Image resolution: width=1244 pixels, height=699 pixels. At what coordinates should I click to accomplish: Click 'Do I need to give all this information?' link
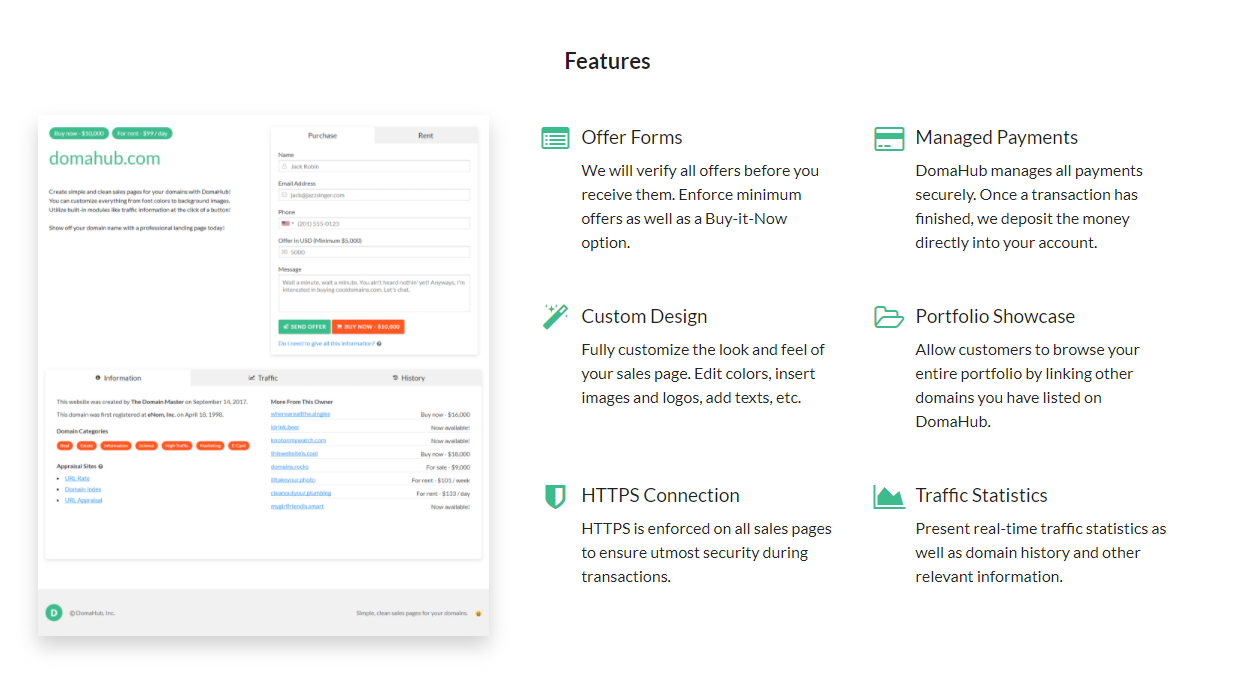pyautogui.click(x=327, y=343)
